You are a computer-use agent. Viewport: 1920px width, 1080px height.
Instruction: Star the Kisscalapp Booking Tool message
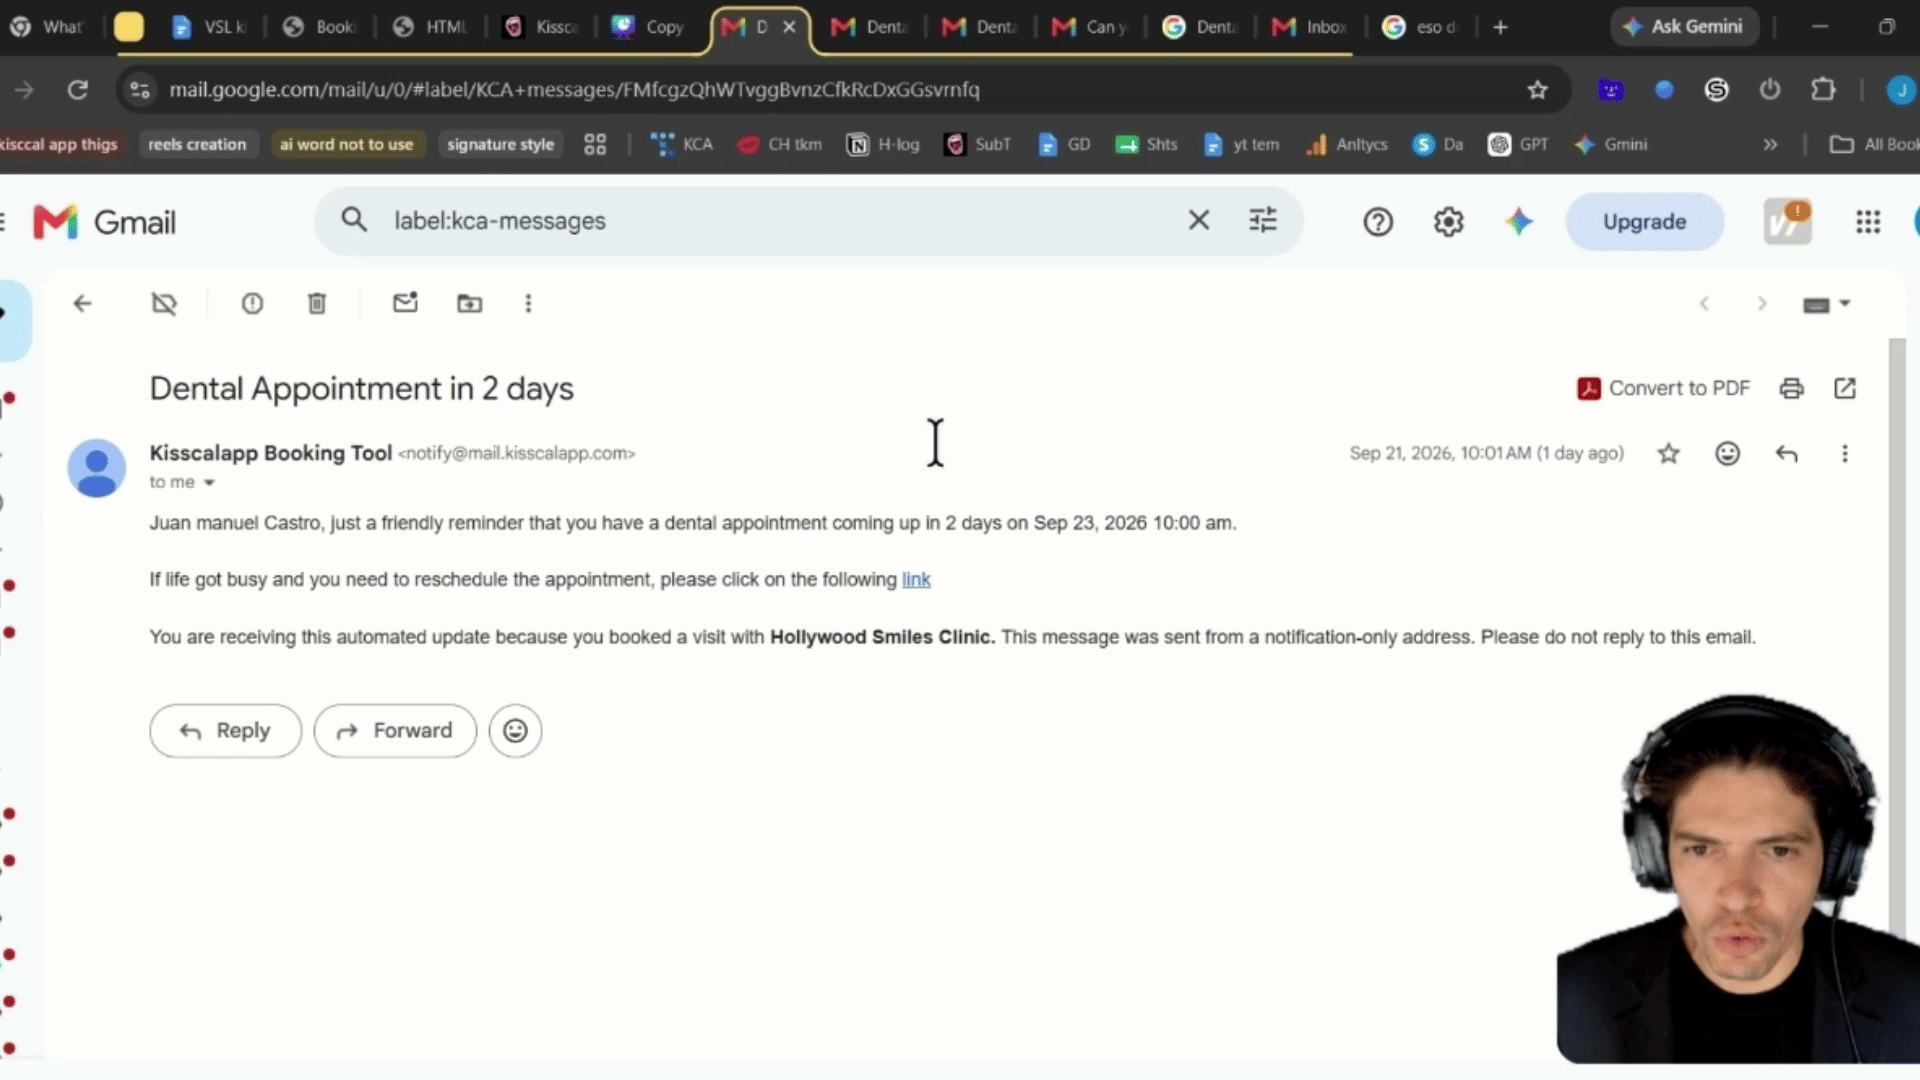point(1668,454)
